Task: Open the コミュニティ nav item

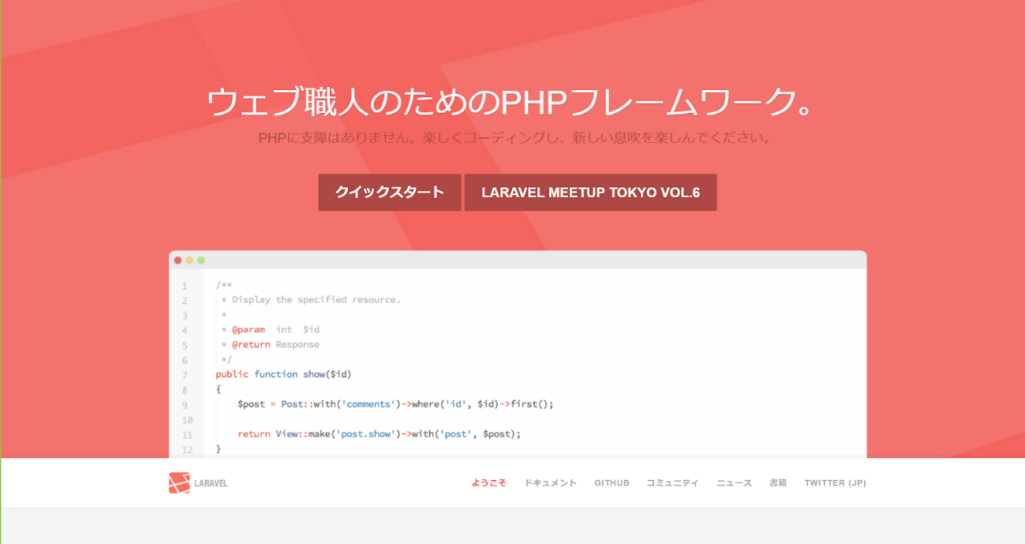Action: 673,483
